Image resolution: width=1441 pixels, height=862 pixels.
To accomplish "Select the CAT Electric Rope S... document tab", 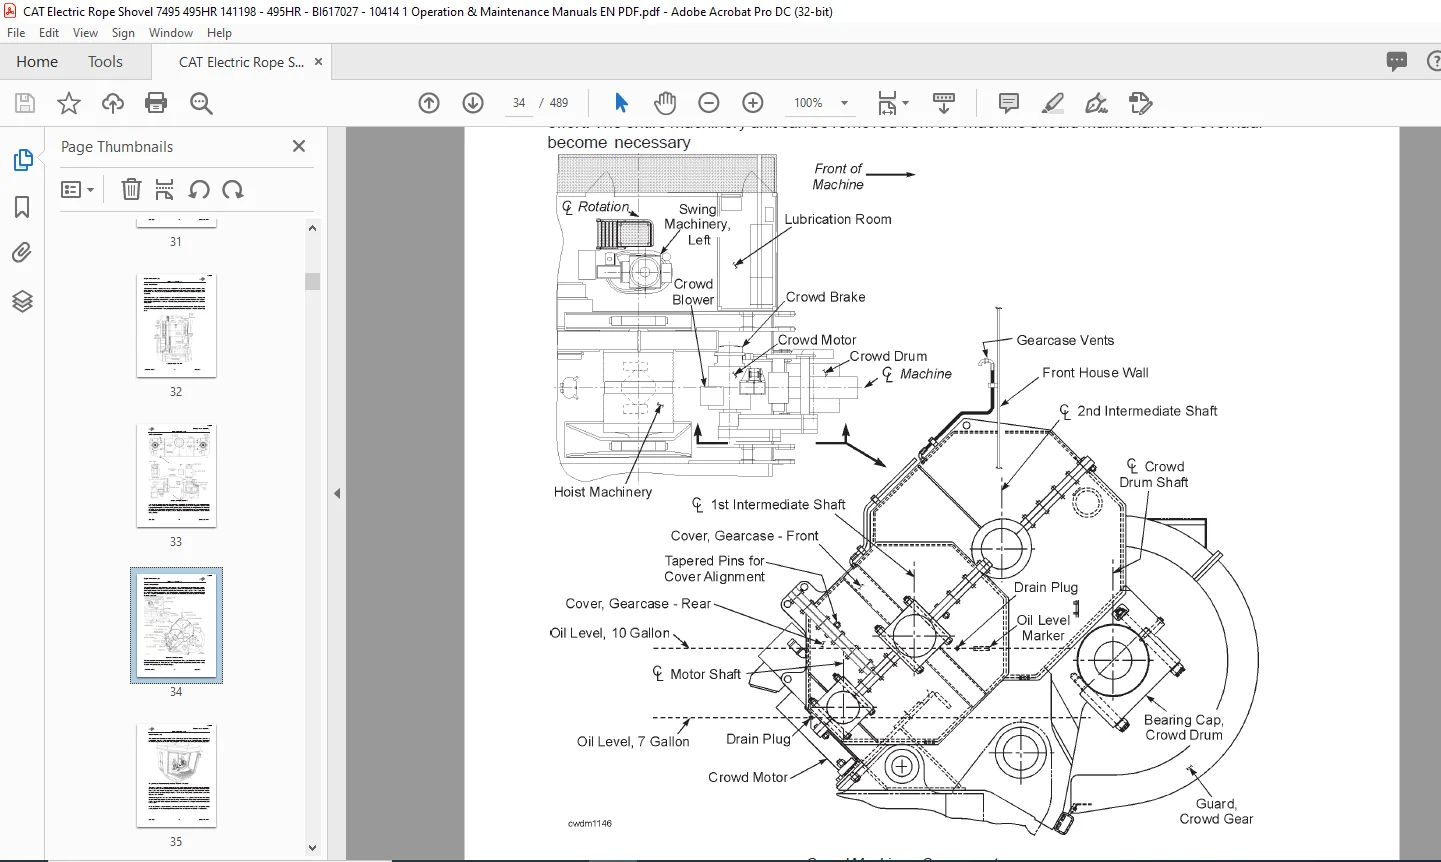I will [241, 62].
